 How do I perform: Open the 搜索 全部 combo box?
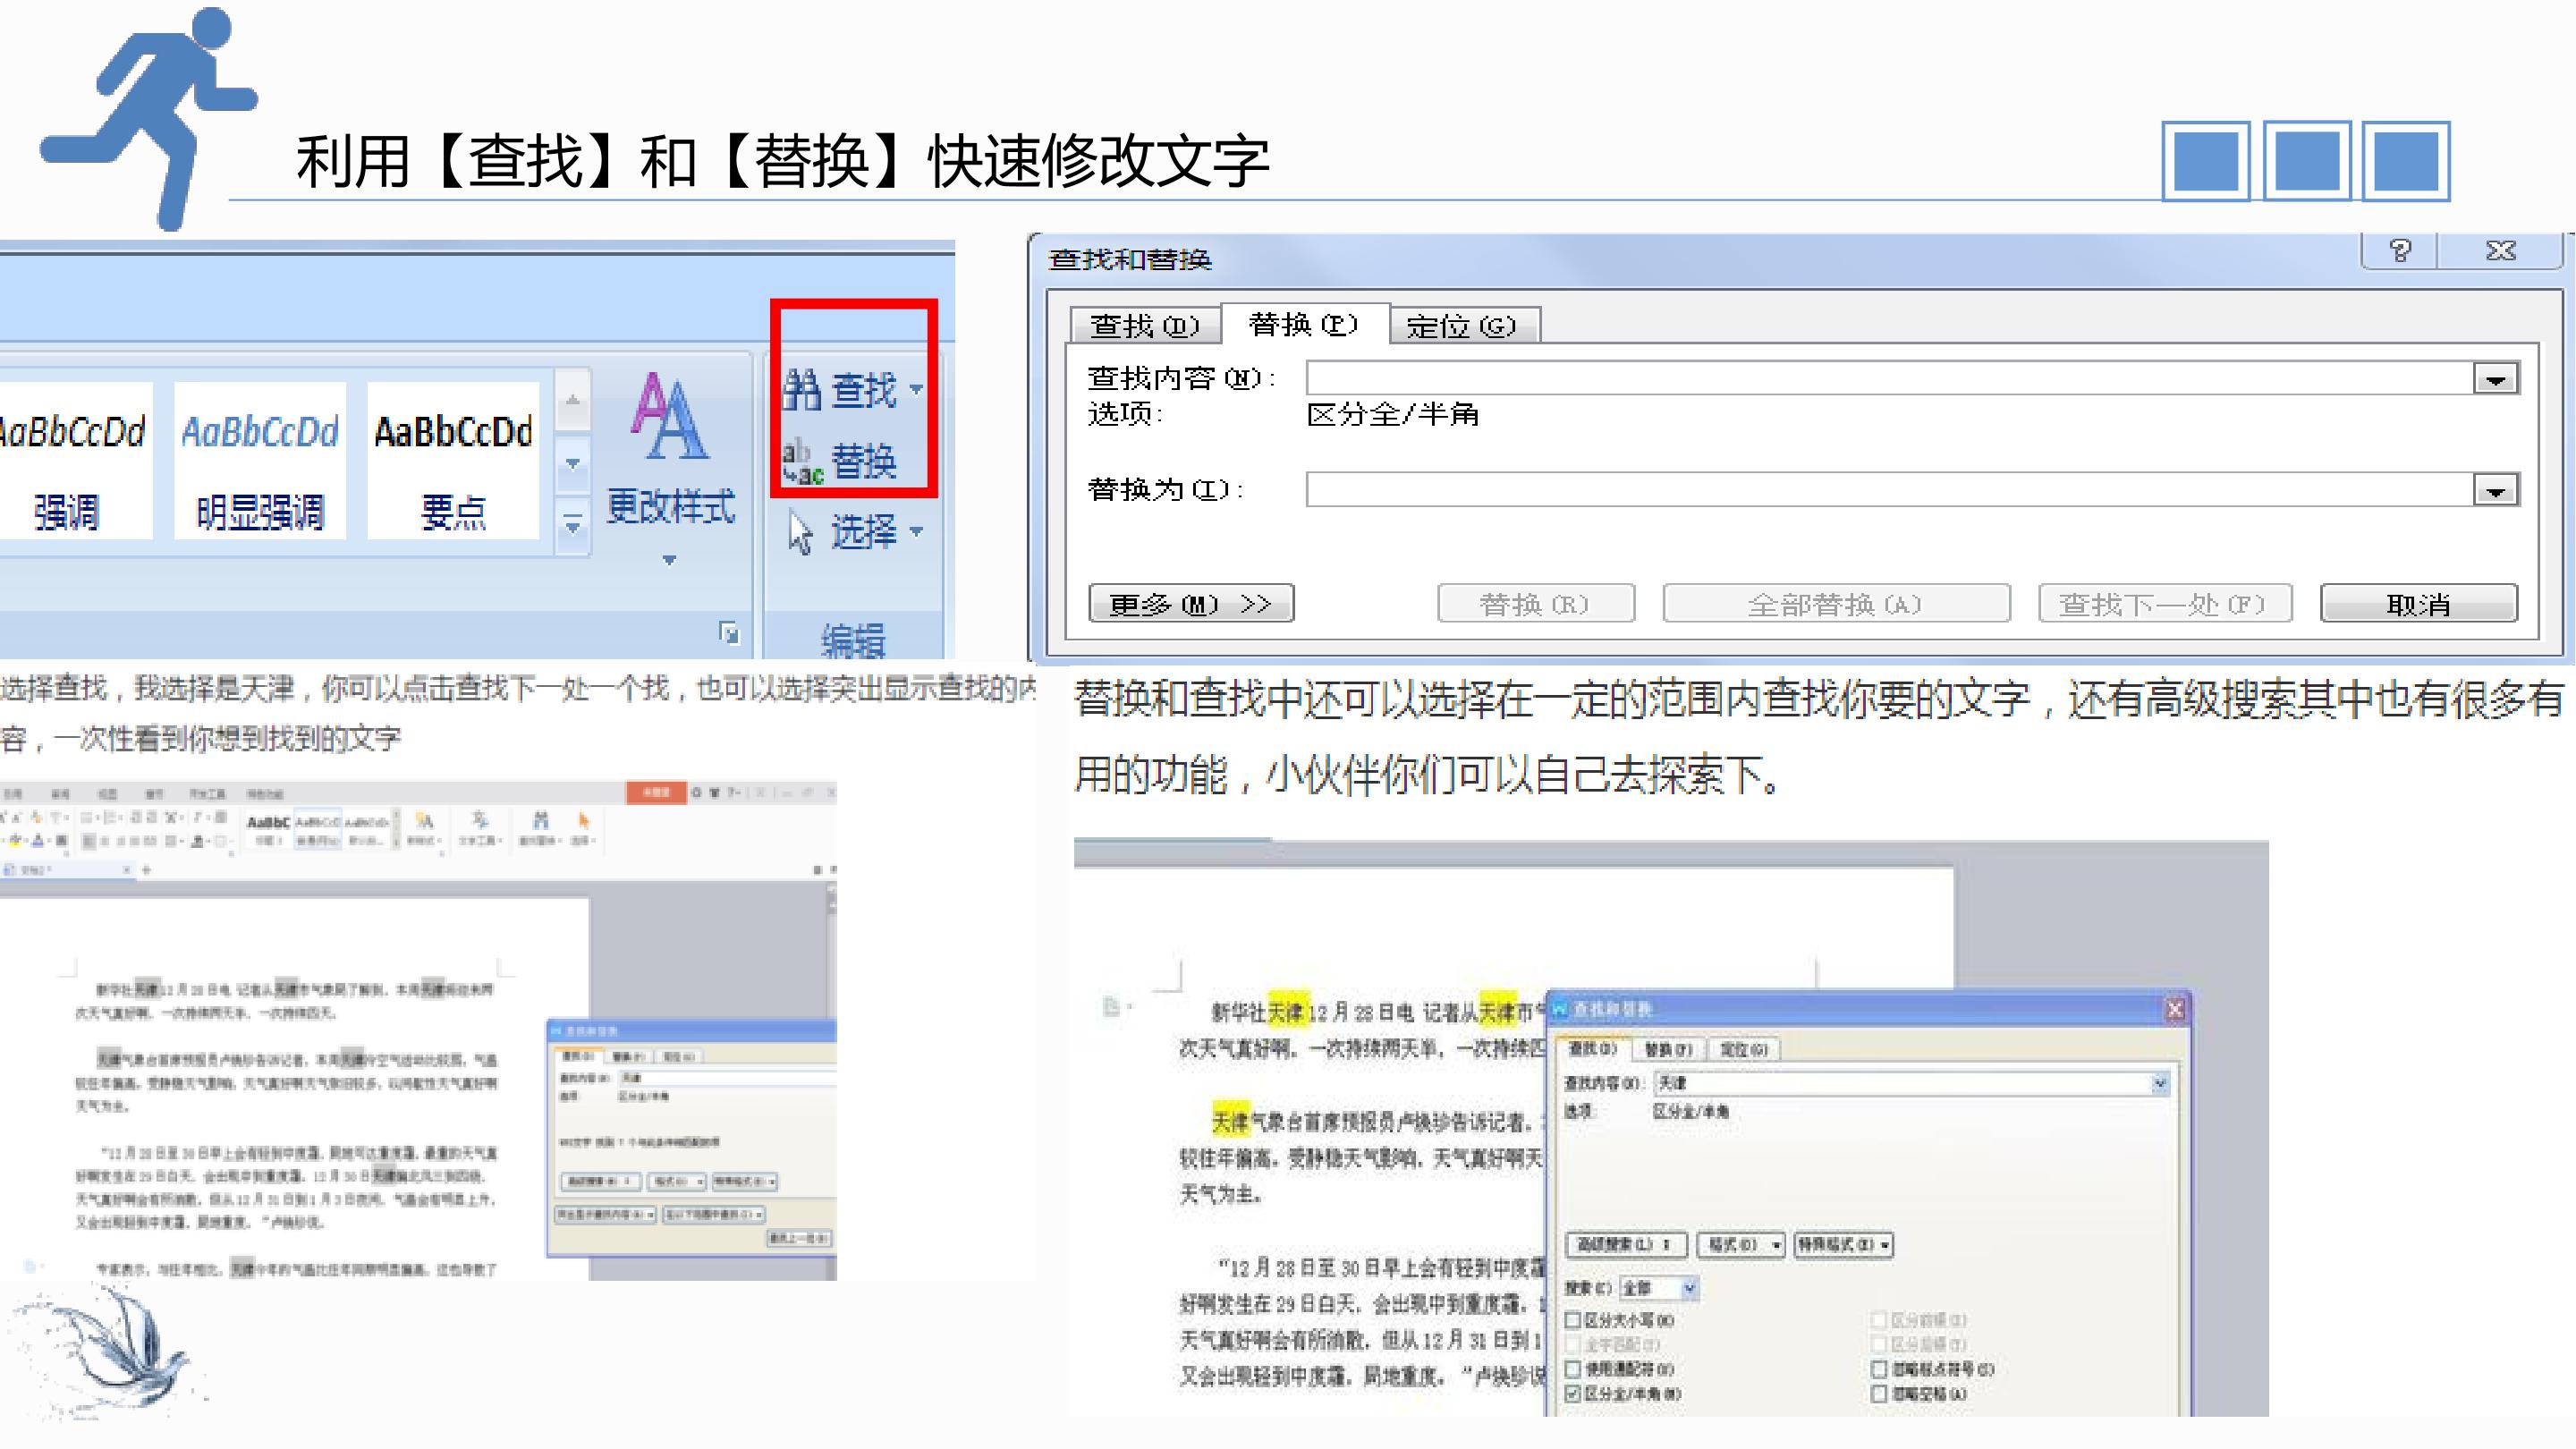point(1659,1288)
